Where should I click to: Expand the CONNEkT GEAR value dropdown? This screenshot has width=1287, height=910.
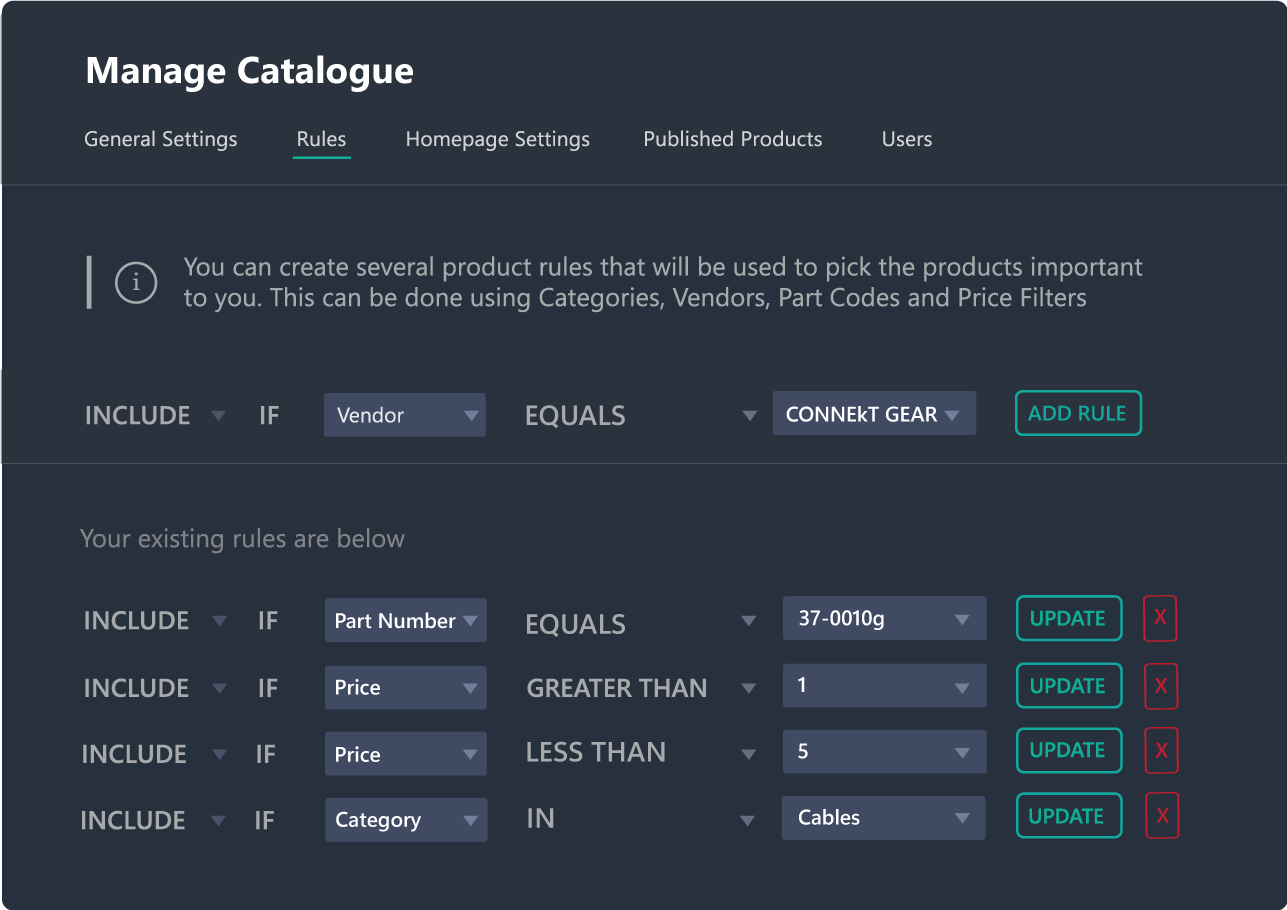click(x=873, y=414)
